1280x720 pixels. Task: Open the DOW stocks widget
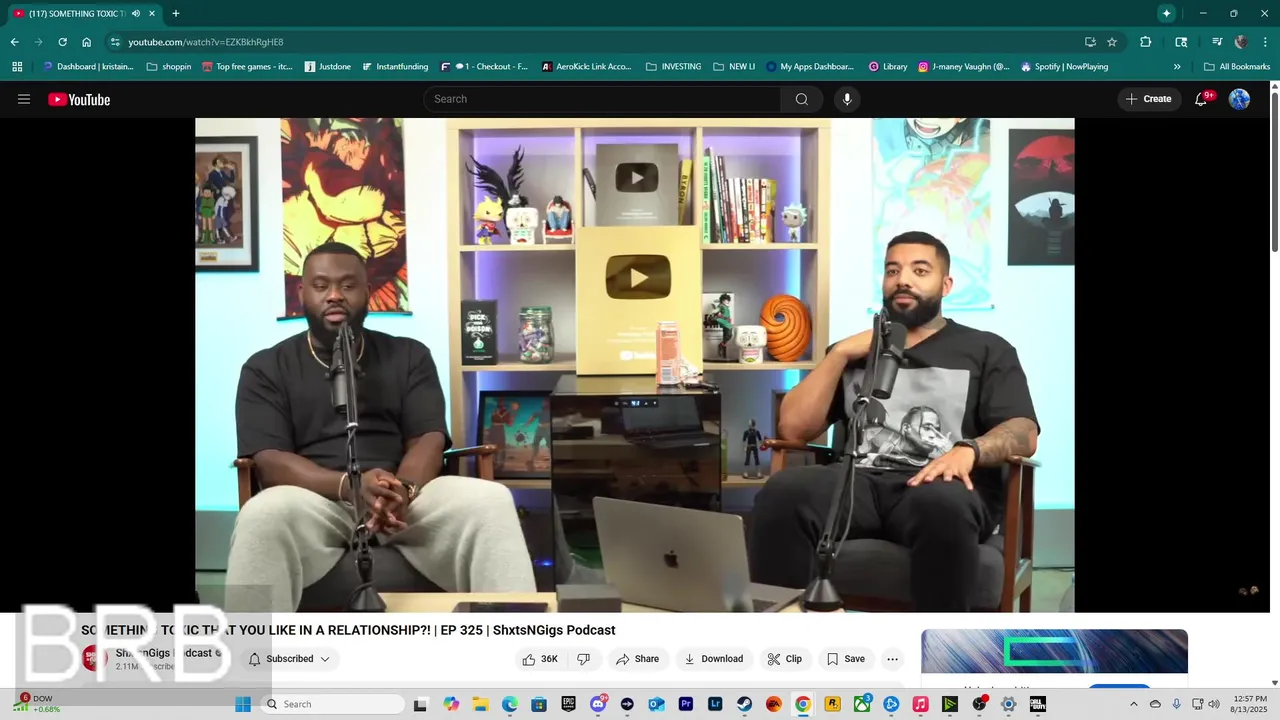coord(38,704)
